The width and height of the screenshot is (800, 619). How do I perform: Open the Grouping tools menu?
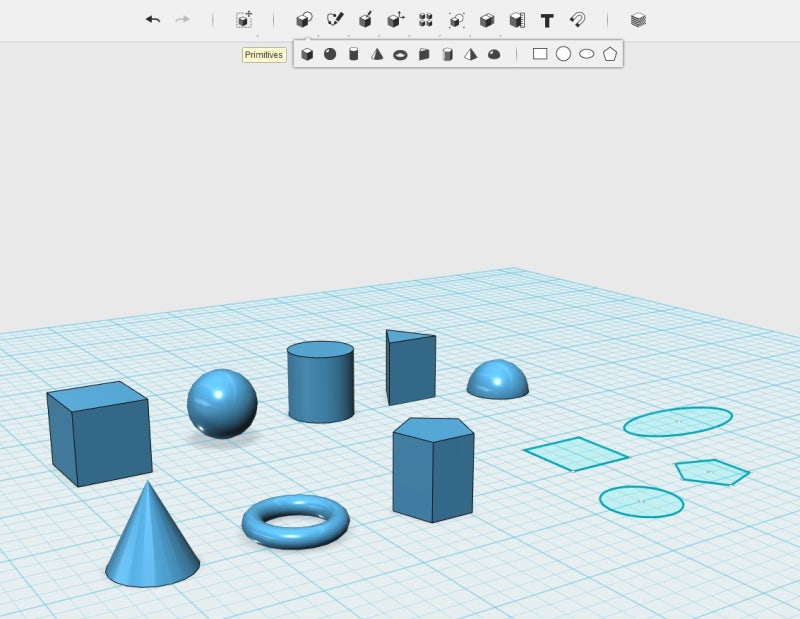tap(456, 20)
